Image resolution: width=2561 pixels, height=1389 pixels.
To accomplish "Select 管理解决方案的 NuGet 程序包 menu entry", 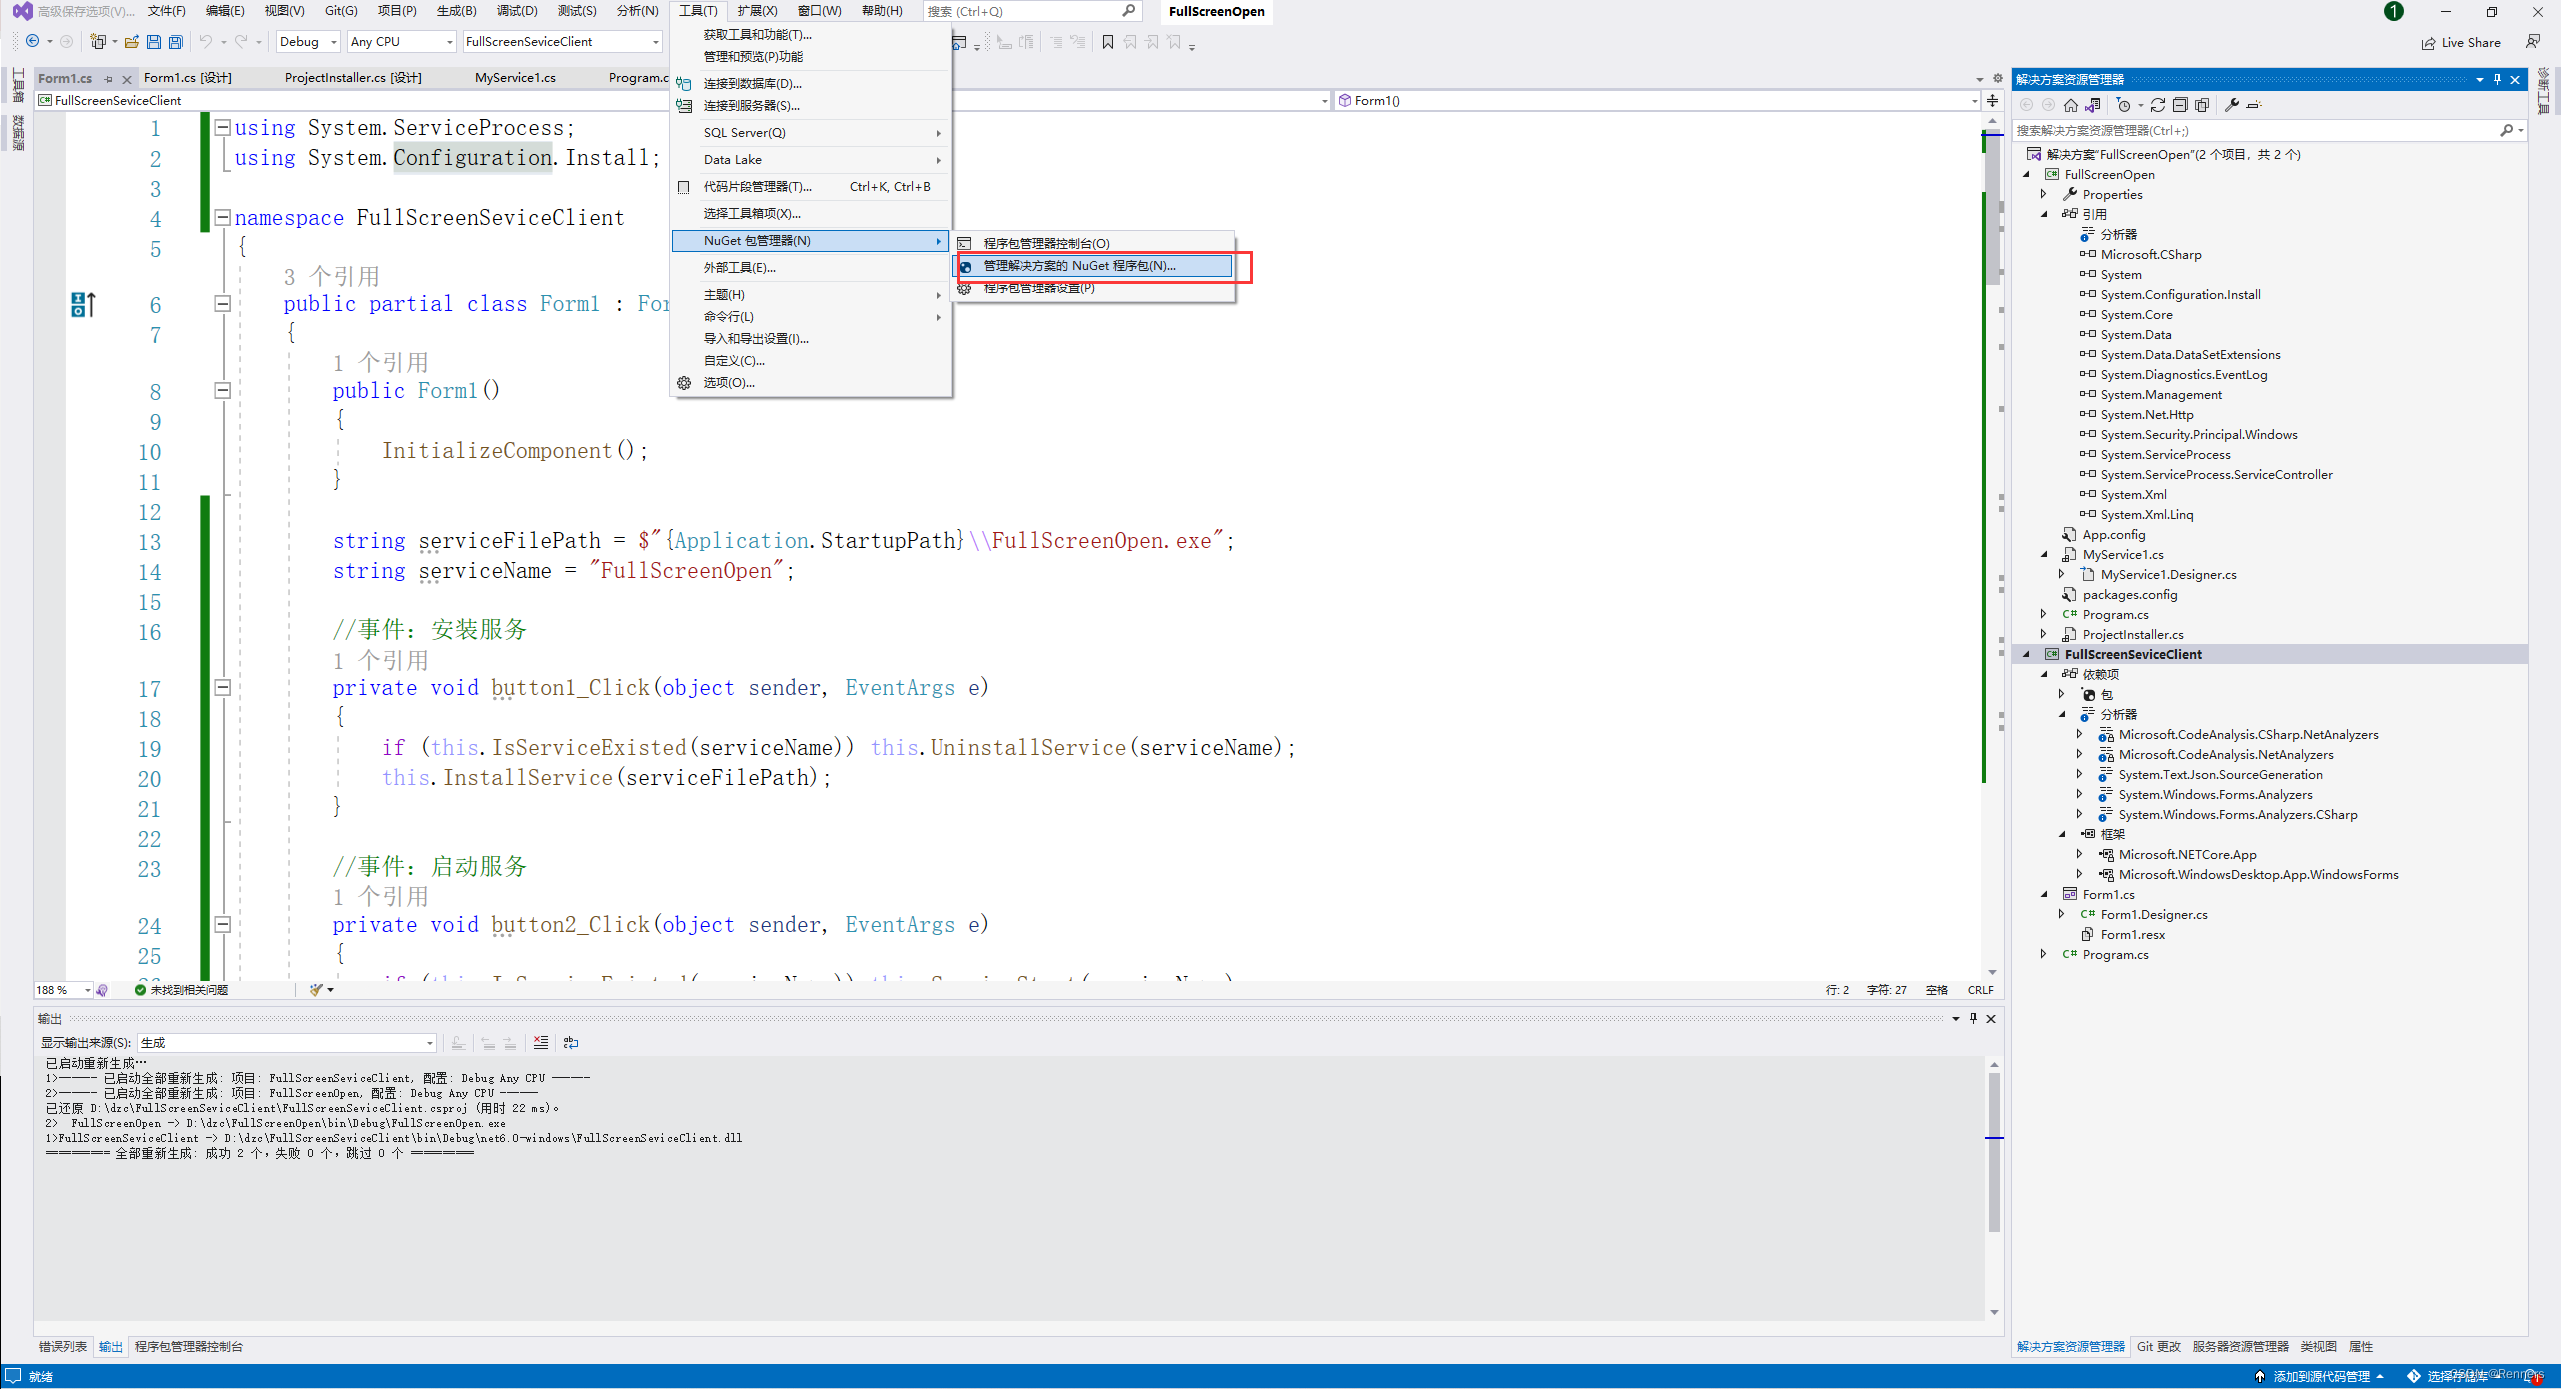I will [1079, 266].
